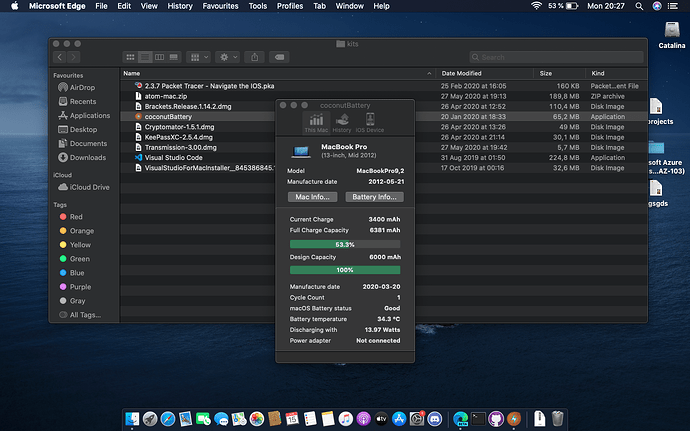Open the Finder group-by dropdown
Image resolution: width=690 pixels, height=431 pixels.
pos(198,57)
